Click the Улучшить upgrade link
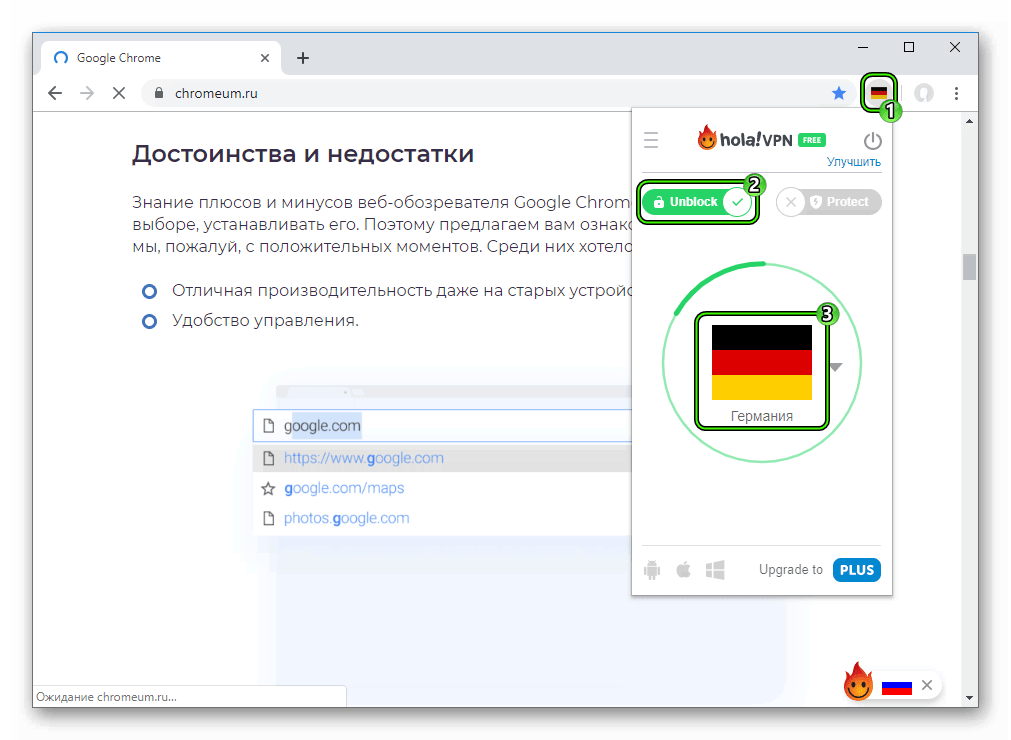The height and width of the screenshot is (740, 1011). click(854, 162)
